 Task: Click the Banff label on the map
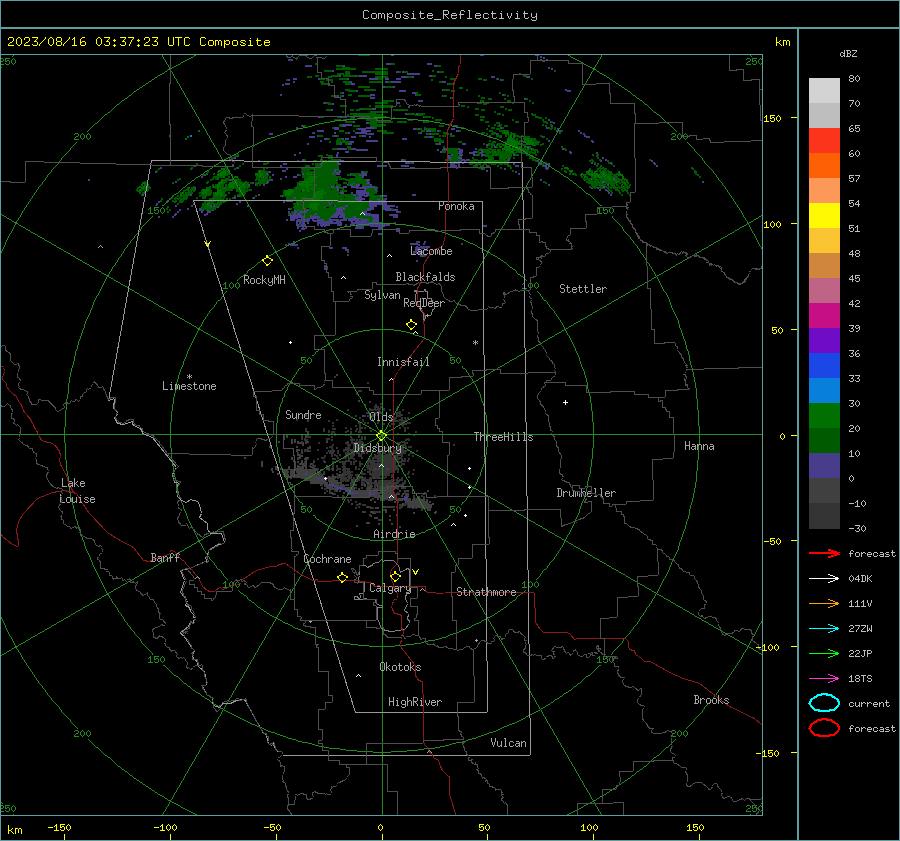pos(165,557)
